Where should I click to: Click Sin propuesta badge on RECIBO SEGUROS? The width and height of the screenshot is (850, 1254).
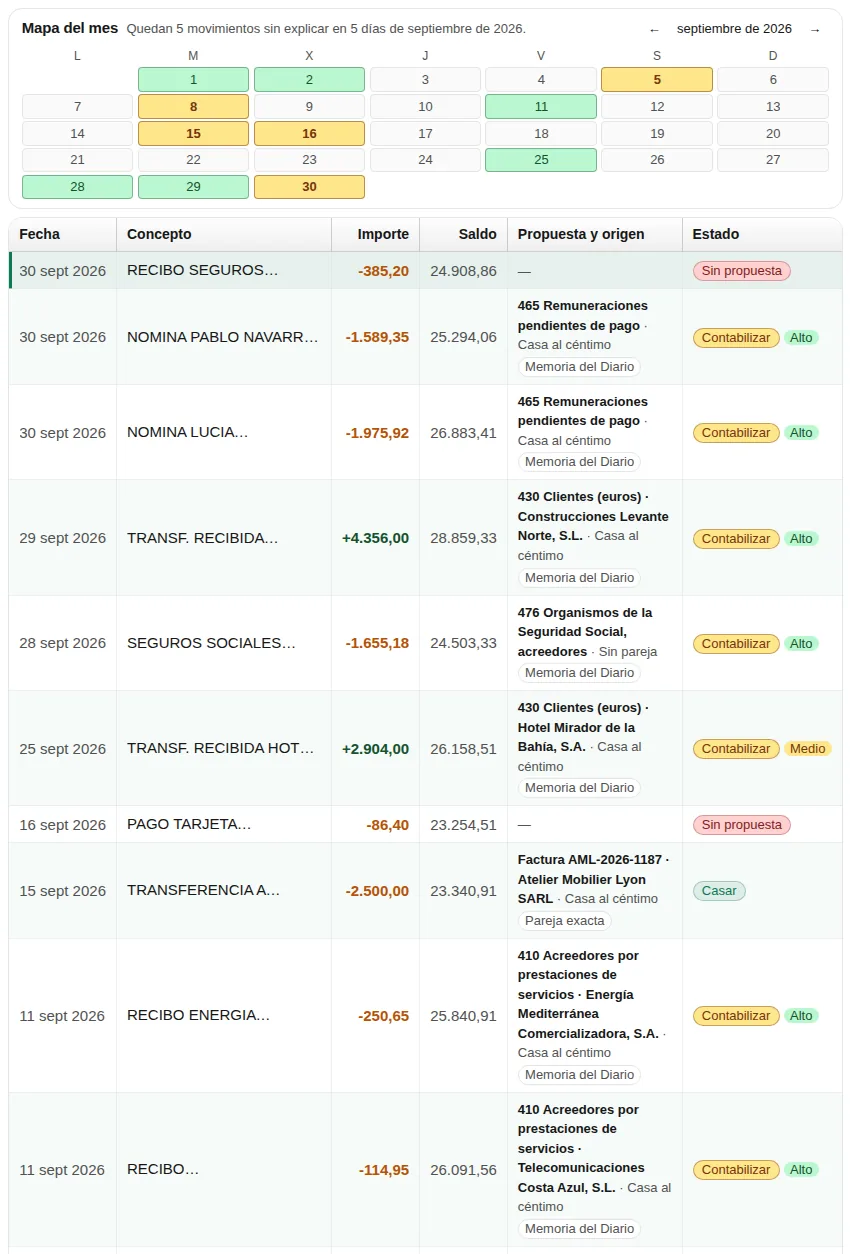tap(742, 271)
